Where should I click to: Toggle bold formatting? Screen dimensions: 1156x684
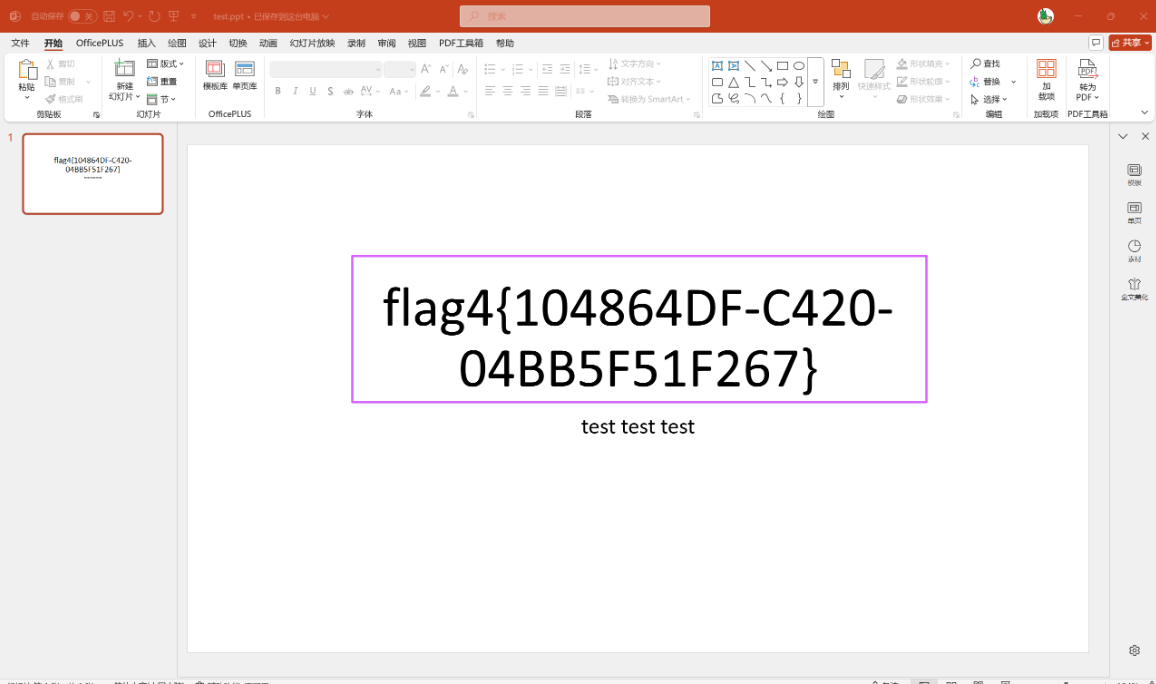click(x=278, y=91)
